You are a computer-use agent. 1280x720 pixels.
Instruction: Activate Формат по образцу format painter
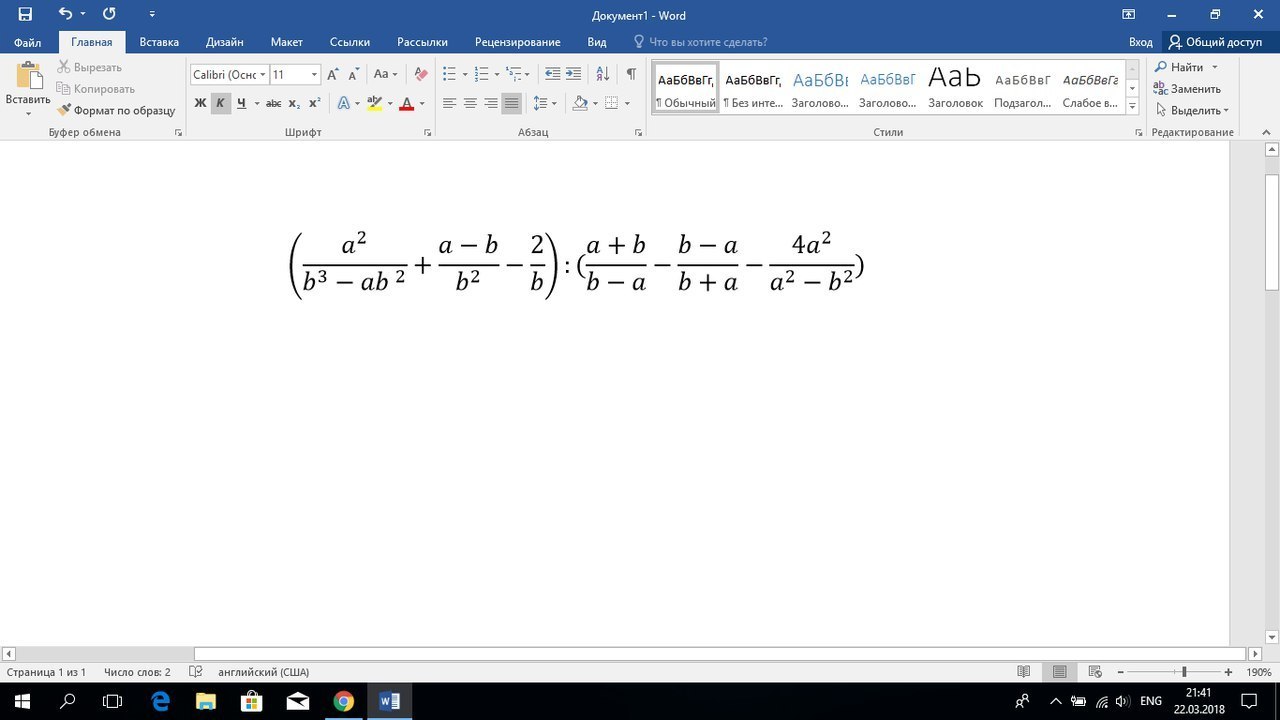116,110
